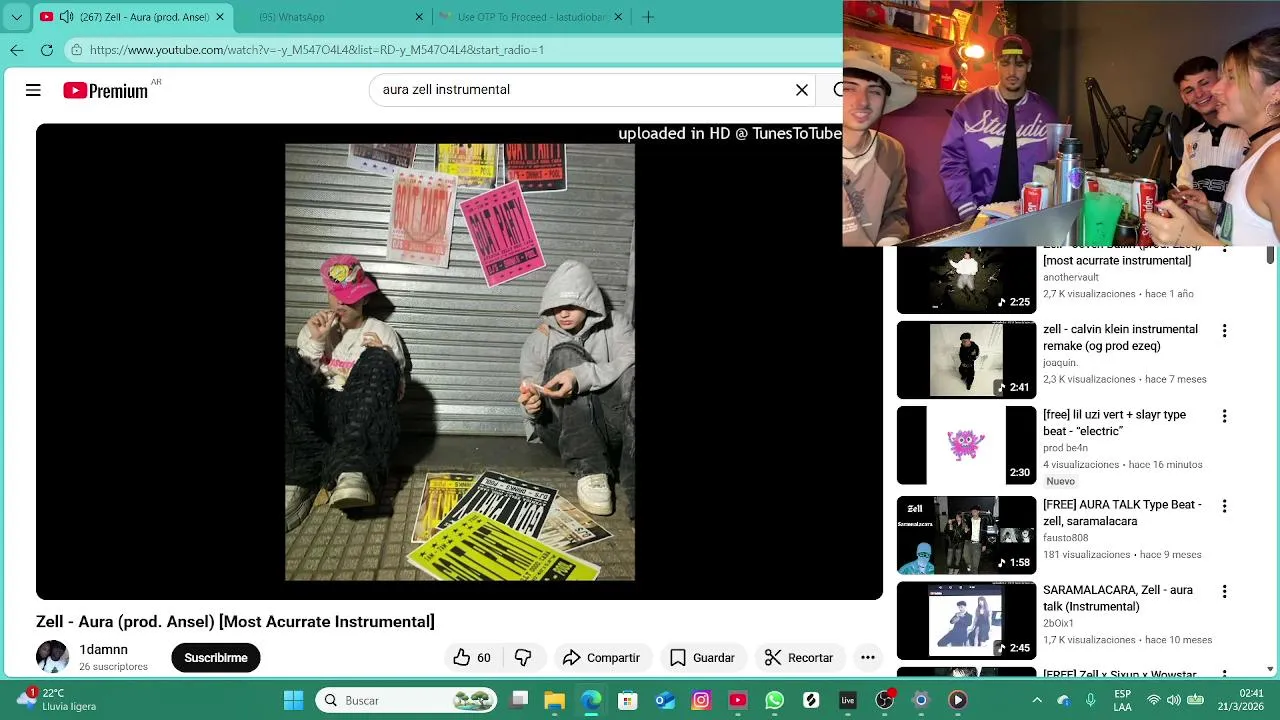This screenshot has width=1280, height=720.
Task: Open a new browser tab with plus
Action: pyautogui.click(x=648, y=17)
